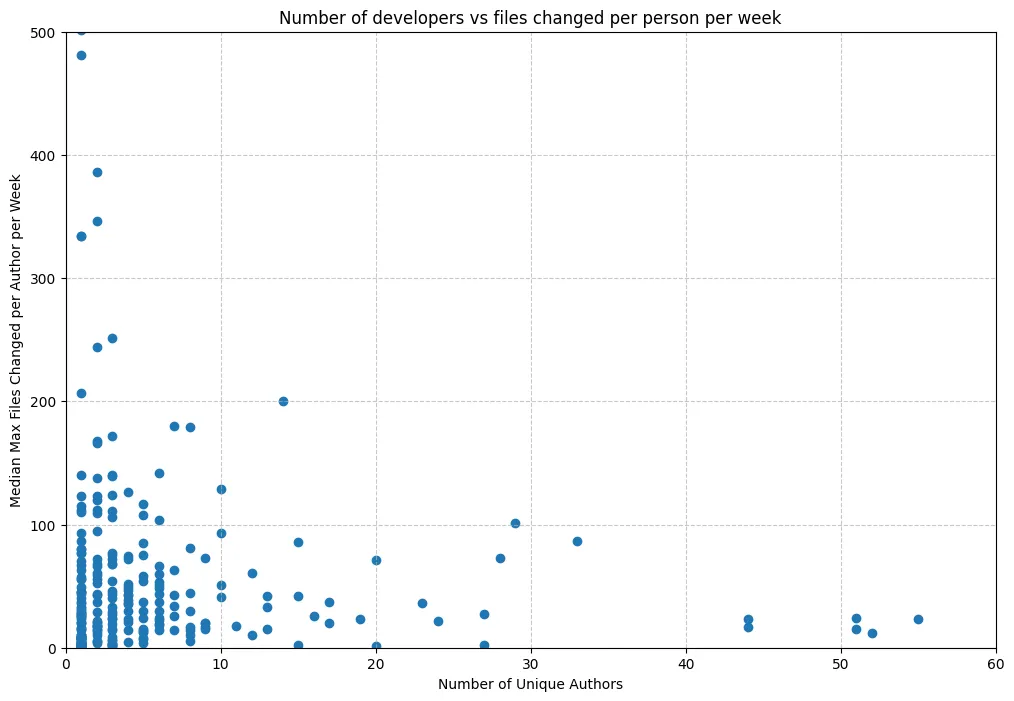
Task: Click the data point at 28 authors
Action: [x=500, y=558]
